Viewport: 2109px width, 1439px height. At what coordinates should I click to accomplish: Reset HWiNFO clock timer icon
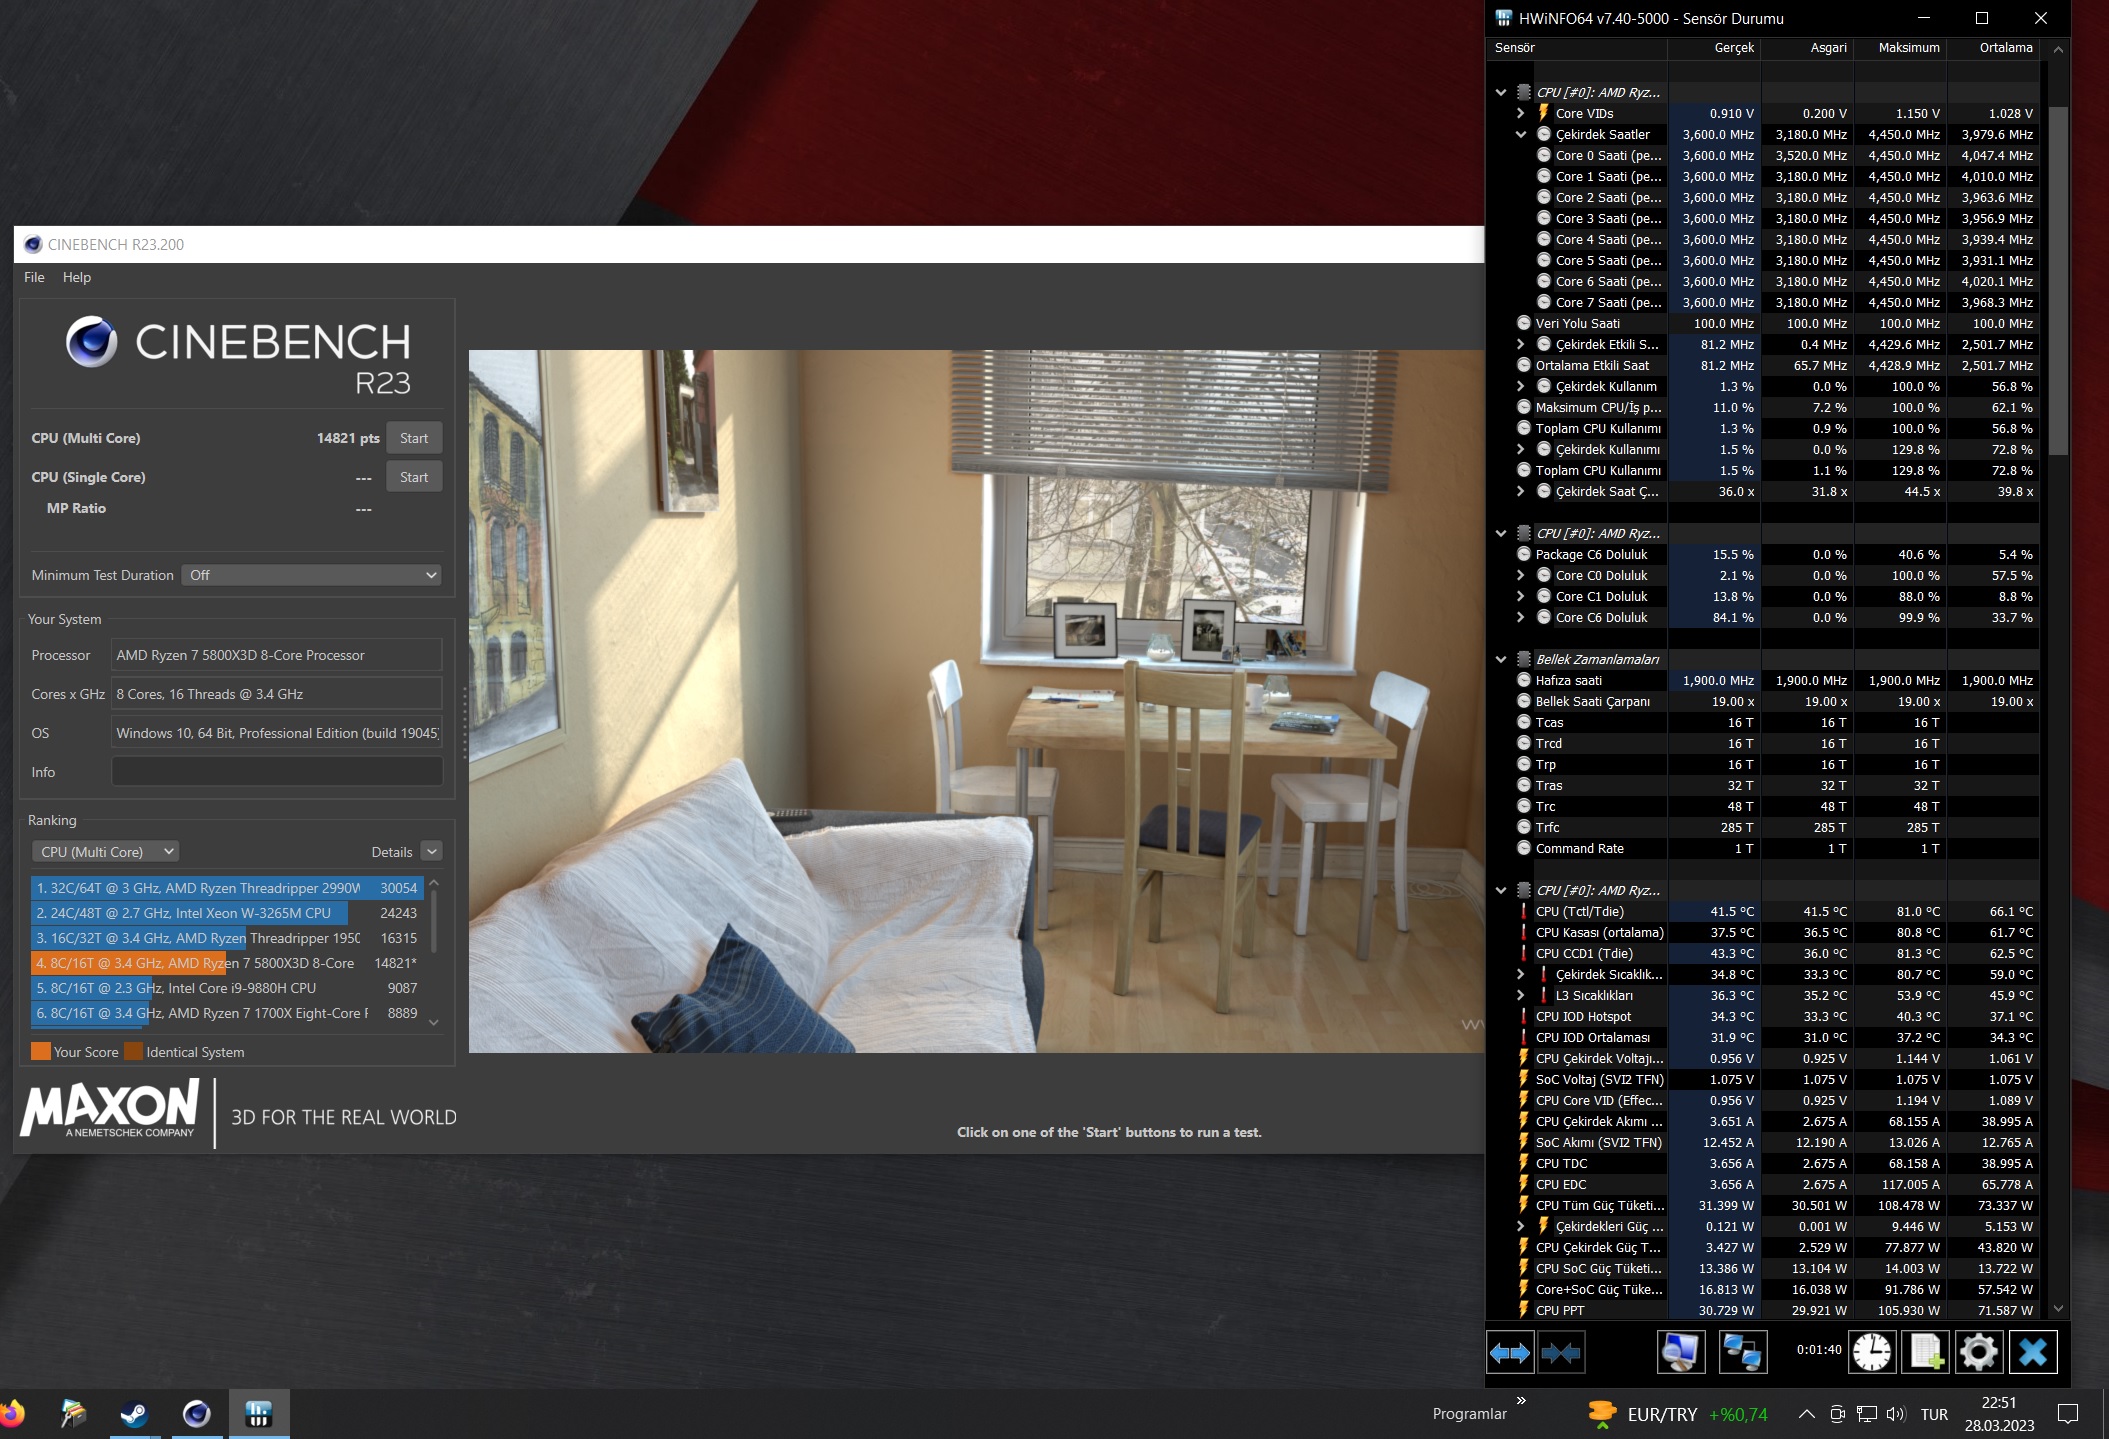click(x=1871, y=1353)
